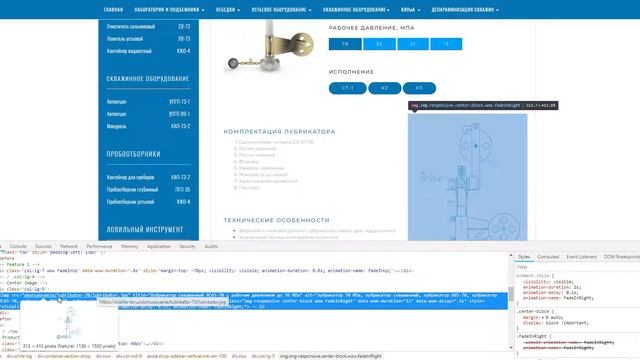Image resolution: width=640 pixels, height=360 pixels.
Task: Switch to the Performance tab in DevTools
Action: 99,247
